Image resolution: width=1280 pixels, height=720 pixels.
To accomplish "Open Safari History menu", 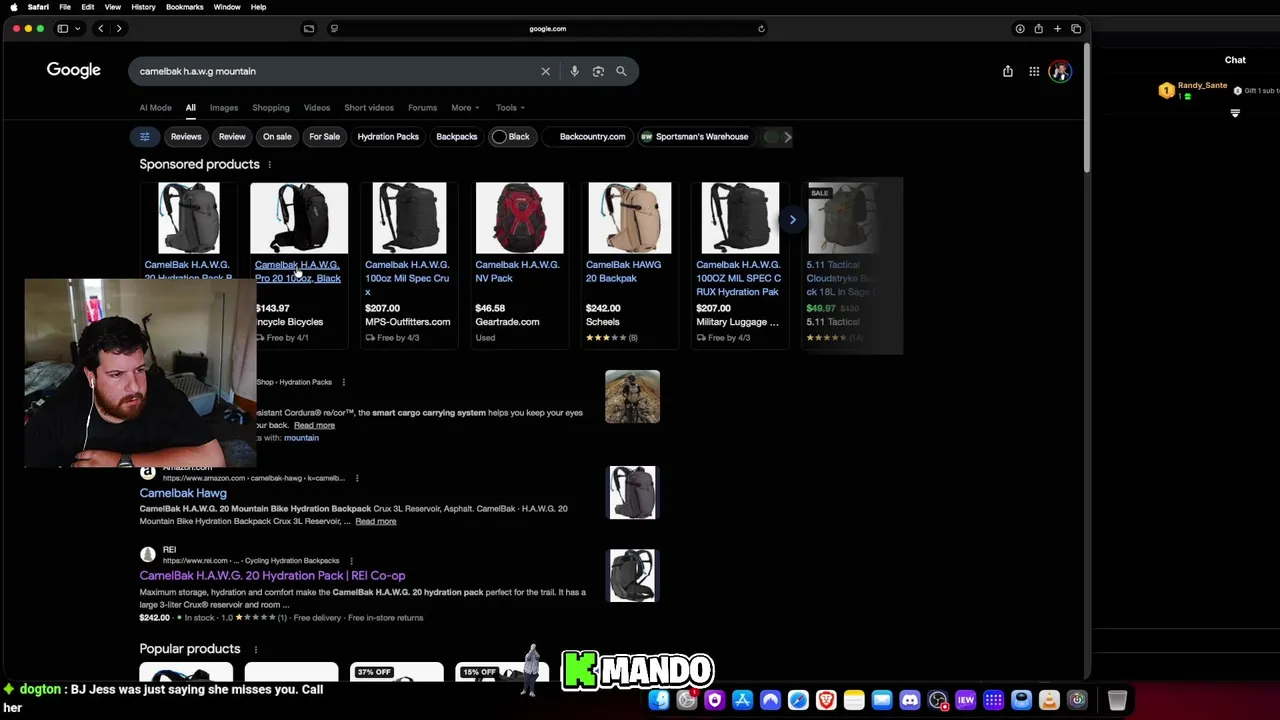I will [x=143, y=7].
